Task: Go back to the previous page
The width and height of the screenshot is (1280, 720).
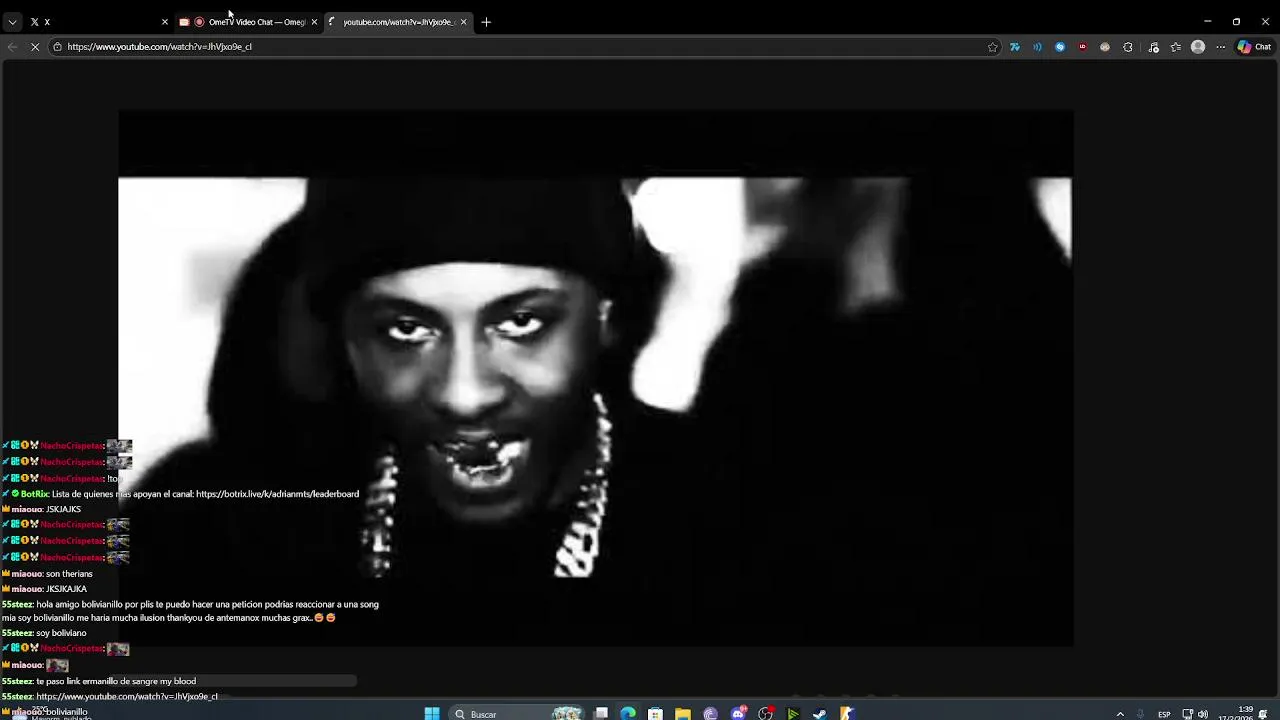Action: [12, 47]
